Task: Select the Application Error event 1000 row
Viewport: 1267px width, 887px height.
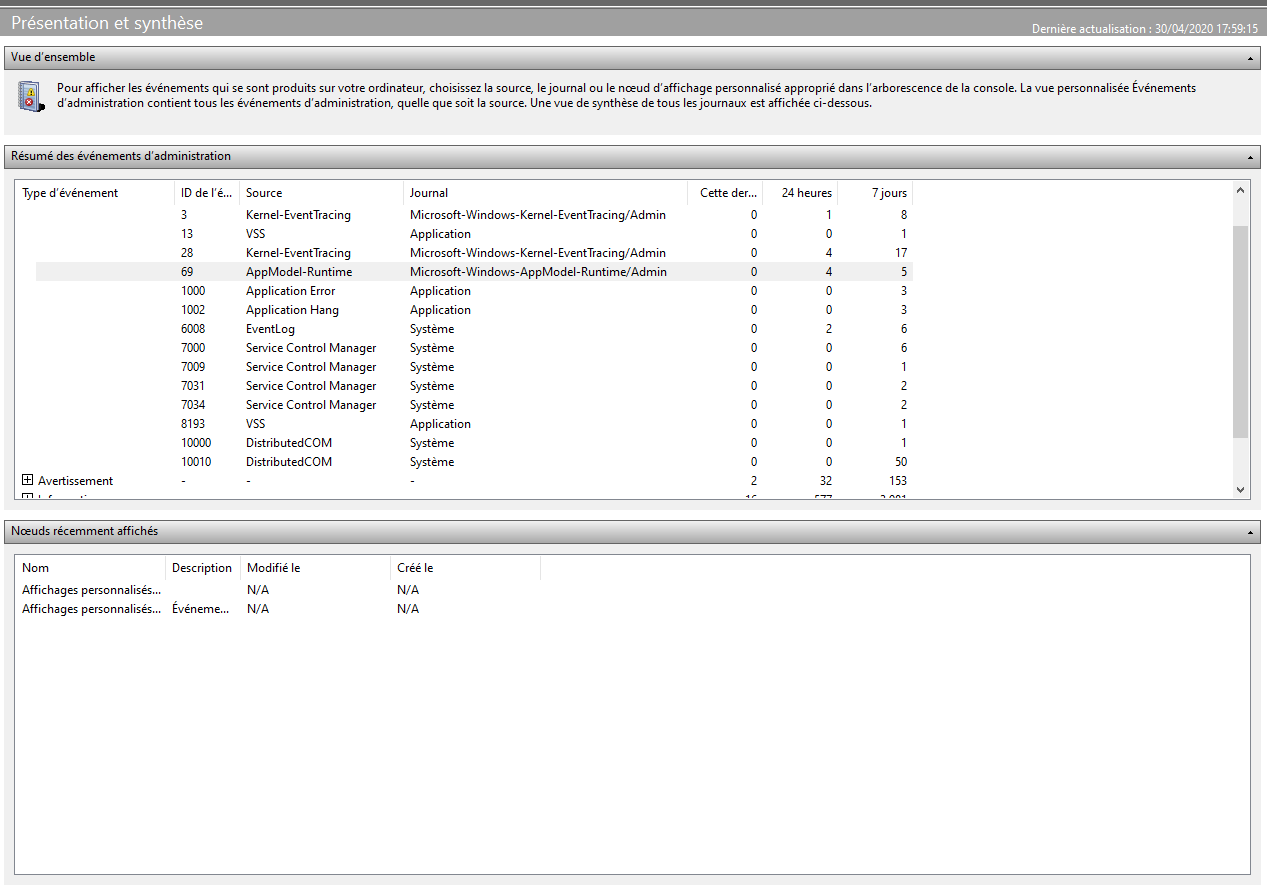Action: point(474,291)
